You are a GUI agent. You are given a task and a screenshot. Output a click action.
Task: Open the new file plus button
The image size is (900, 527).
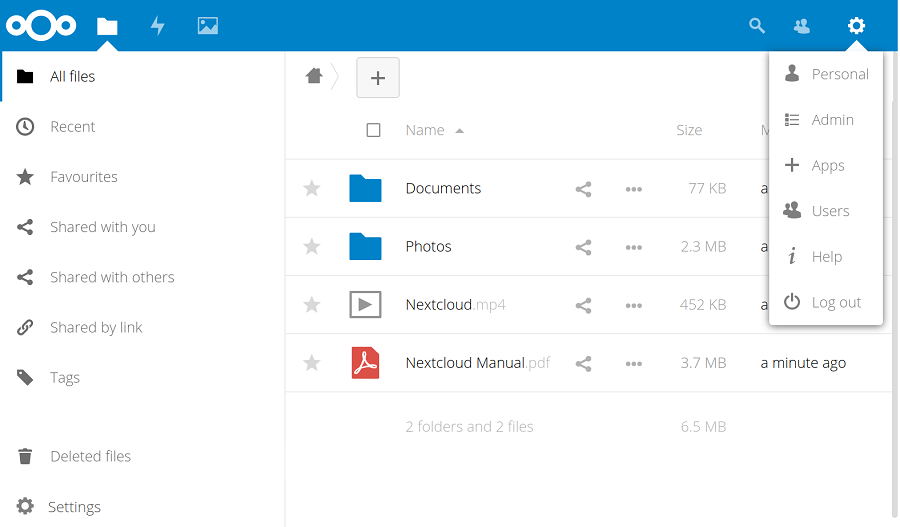(378, 78)
